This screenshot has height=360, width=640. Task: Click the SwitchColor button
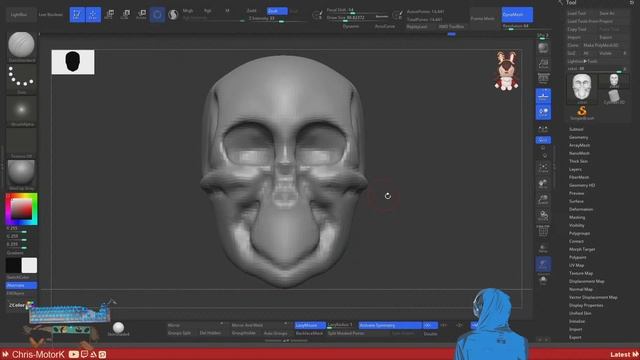pos(18,278)
